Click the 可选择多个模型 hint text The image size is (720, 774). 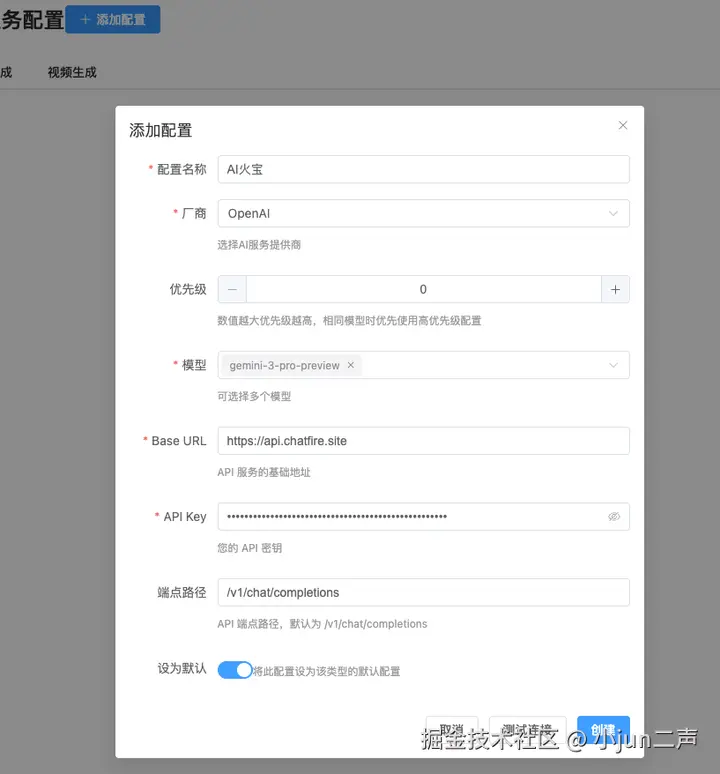(254, 396)
